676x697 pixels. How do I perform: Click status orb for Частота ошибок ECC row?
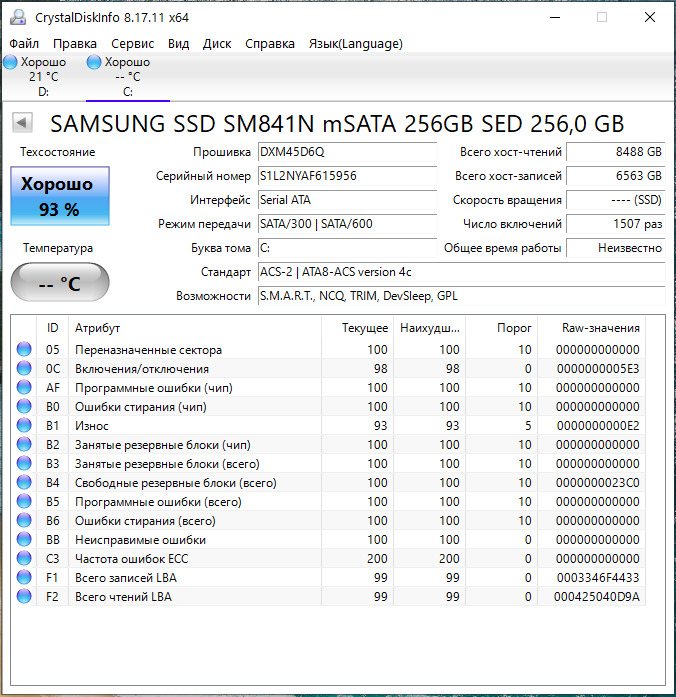(x=24, y=559)
